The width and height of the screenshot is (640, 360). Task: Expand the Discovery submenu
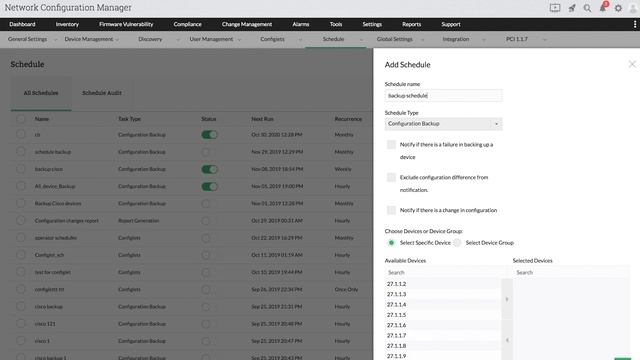[x=178, y=40]
